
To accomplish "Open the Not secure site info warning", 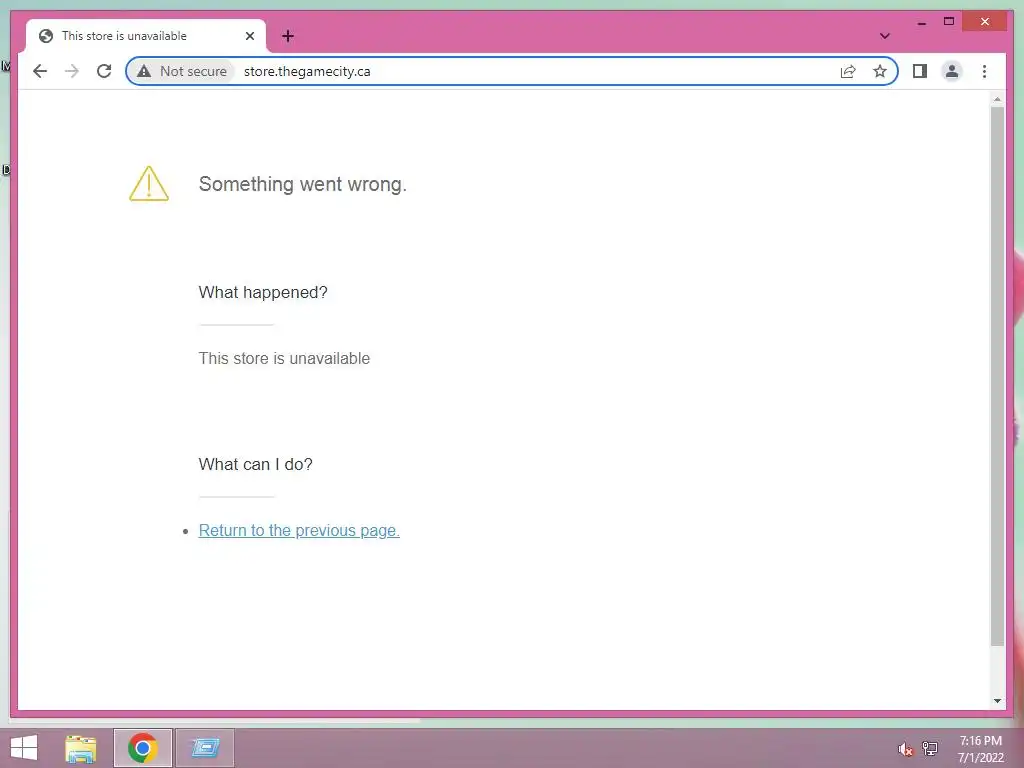I will coord(182,71).
